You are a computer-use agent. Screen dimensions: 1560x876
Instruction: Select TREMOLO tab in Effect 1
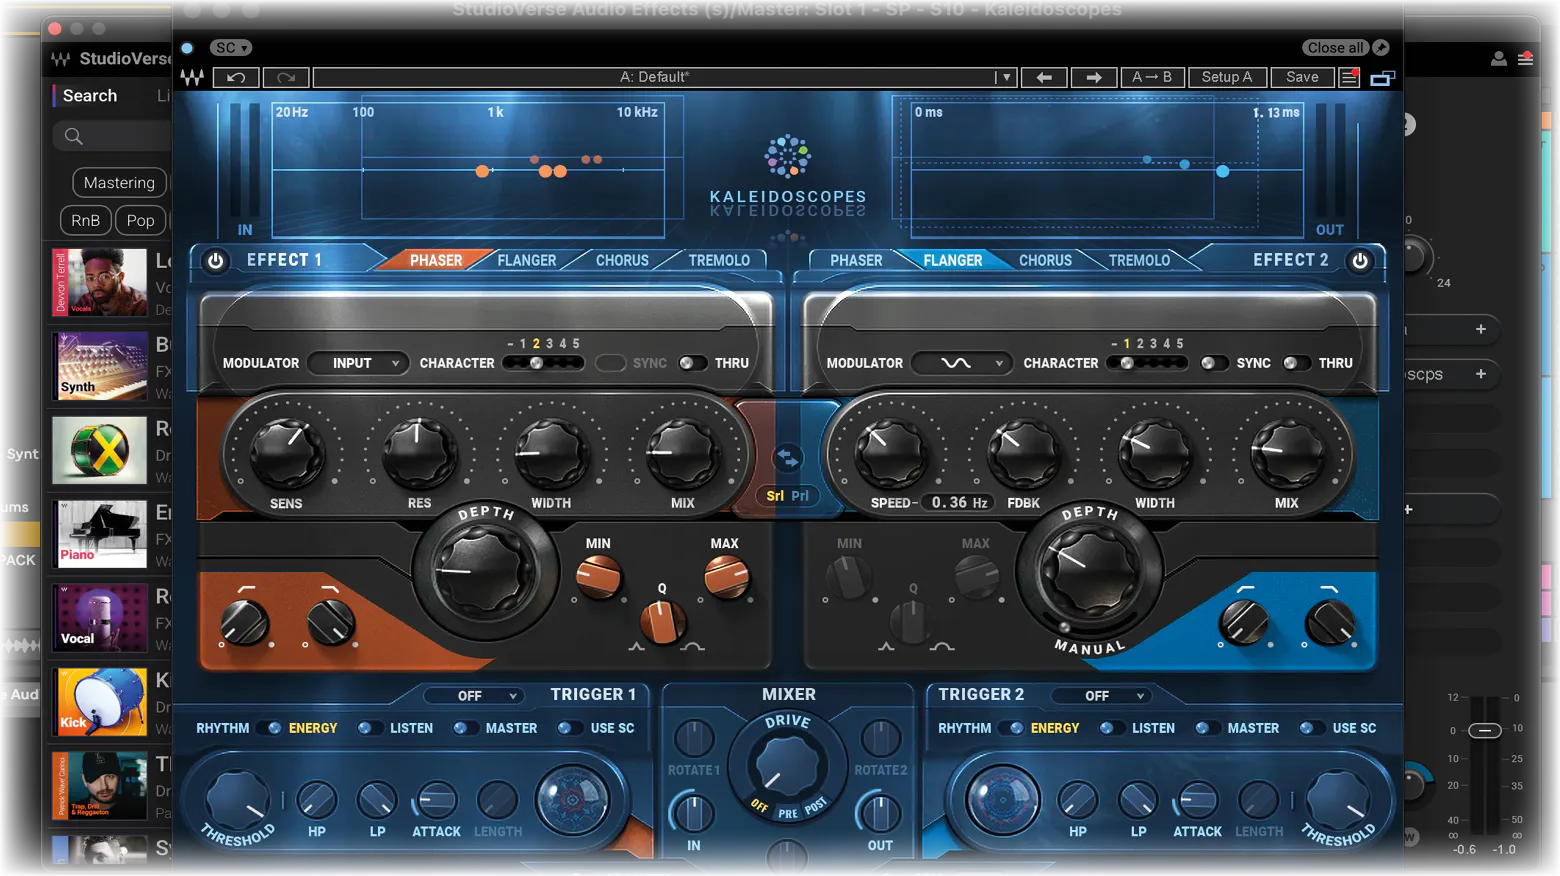point(719,260)
